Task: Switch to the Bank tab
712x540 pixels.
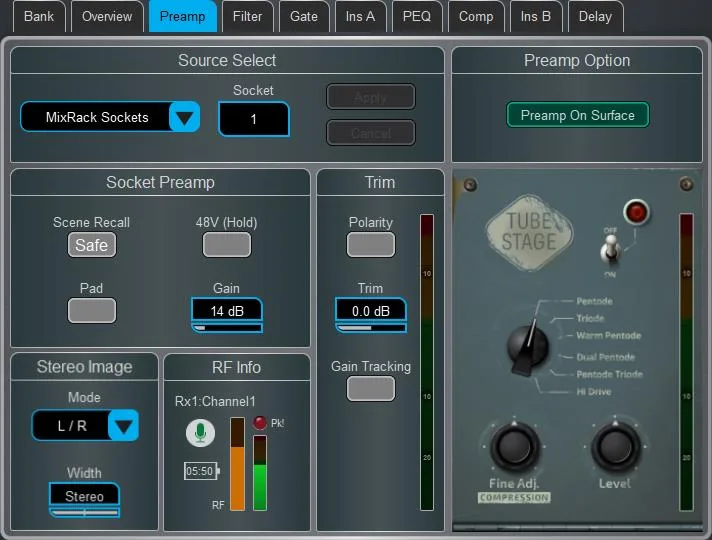Action: pyautogui.click(x=39, y=16)
